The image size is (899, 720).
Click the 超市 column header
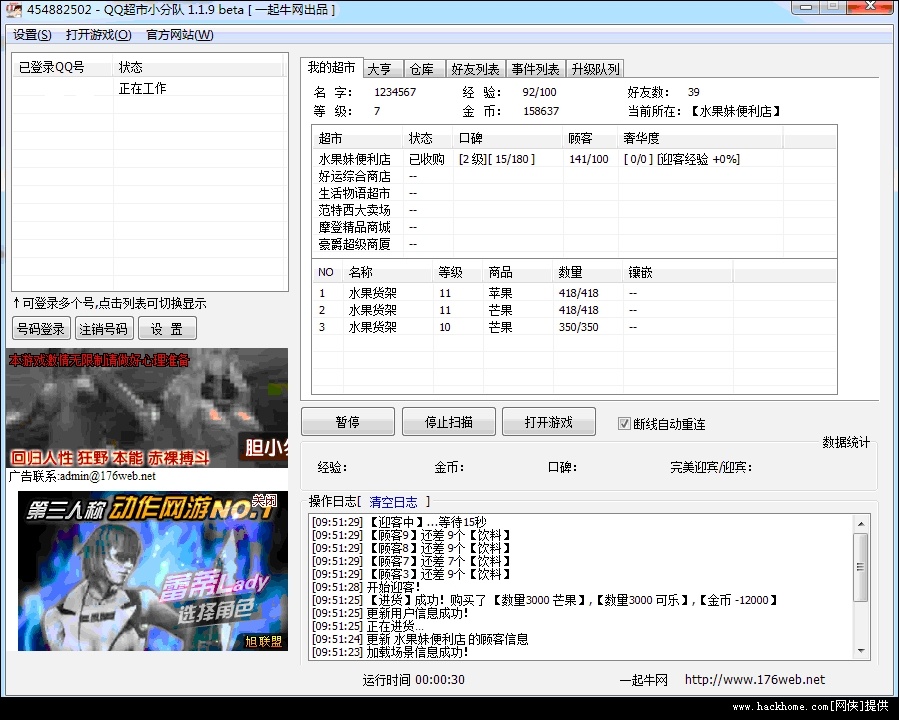pos(358,138)
